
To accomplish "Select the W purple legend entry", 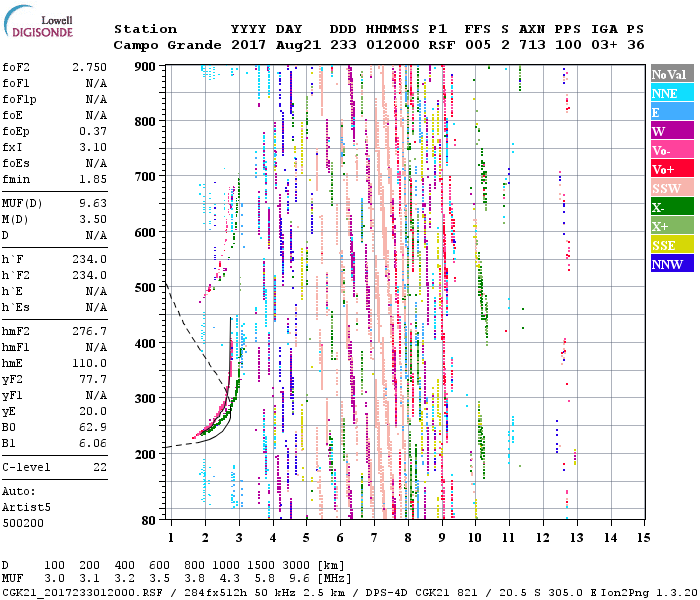I will point(670,132).
